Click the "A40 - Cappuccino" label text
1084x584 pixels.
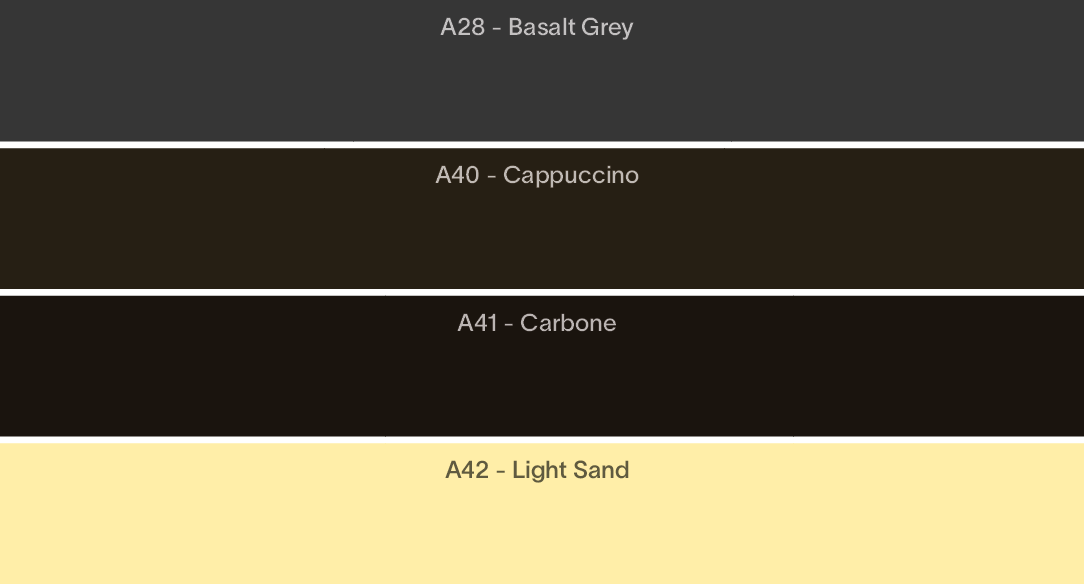[536, 176]
